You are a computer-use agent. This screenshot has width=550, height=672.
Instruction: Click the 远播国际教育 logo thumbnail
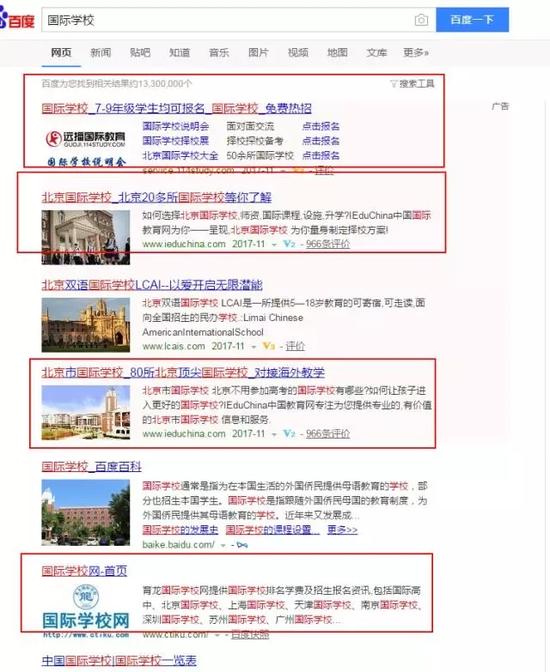86,148
